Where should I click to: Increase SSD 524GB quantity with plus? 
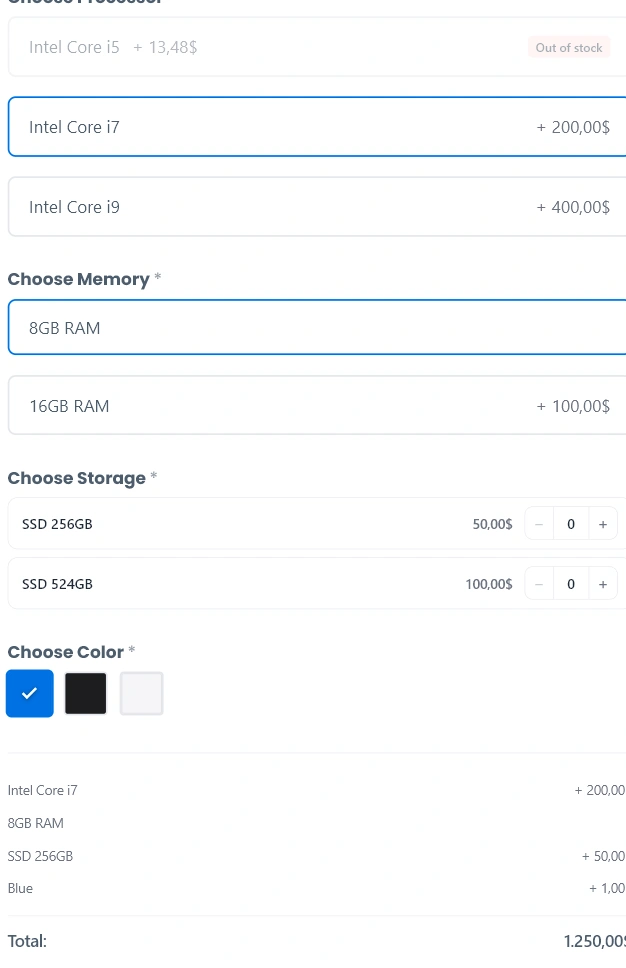(603, 584)
